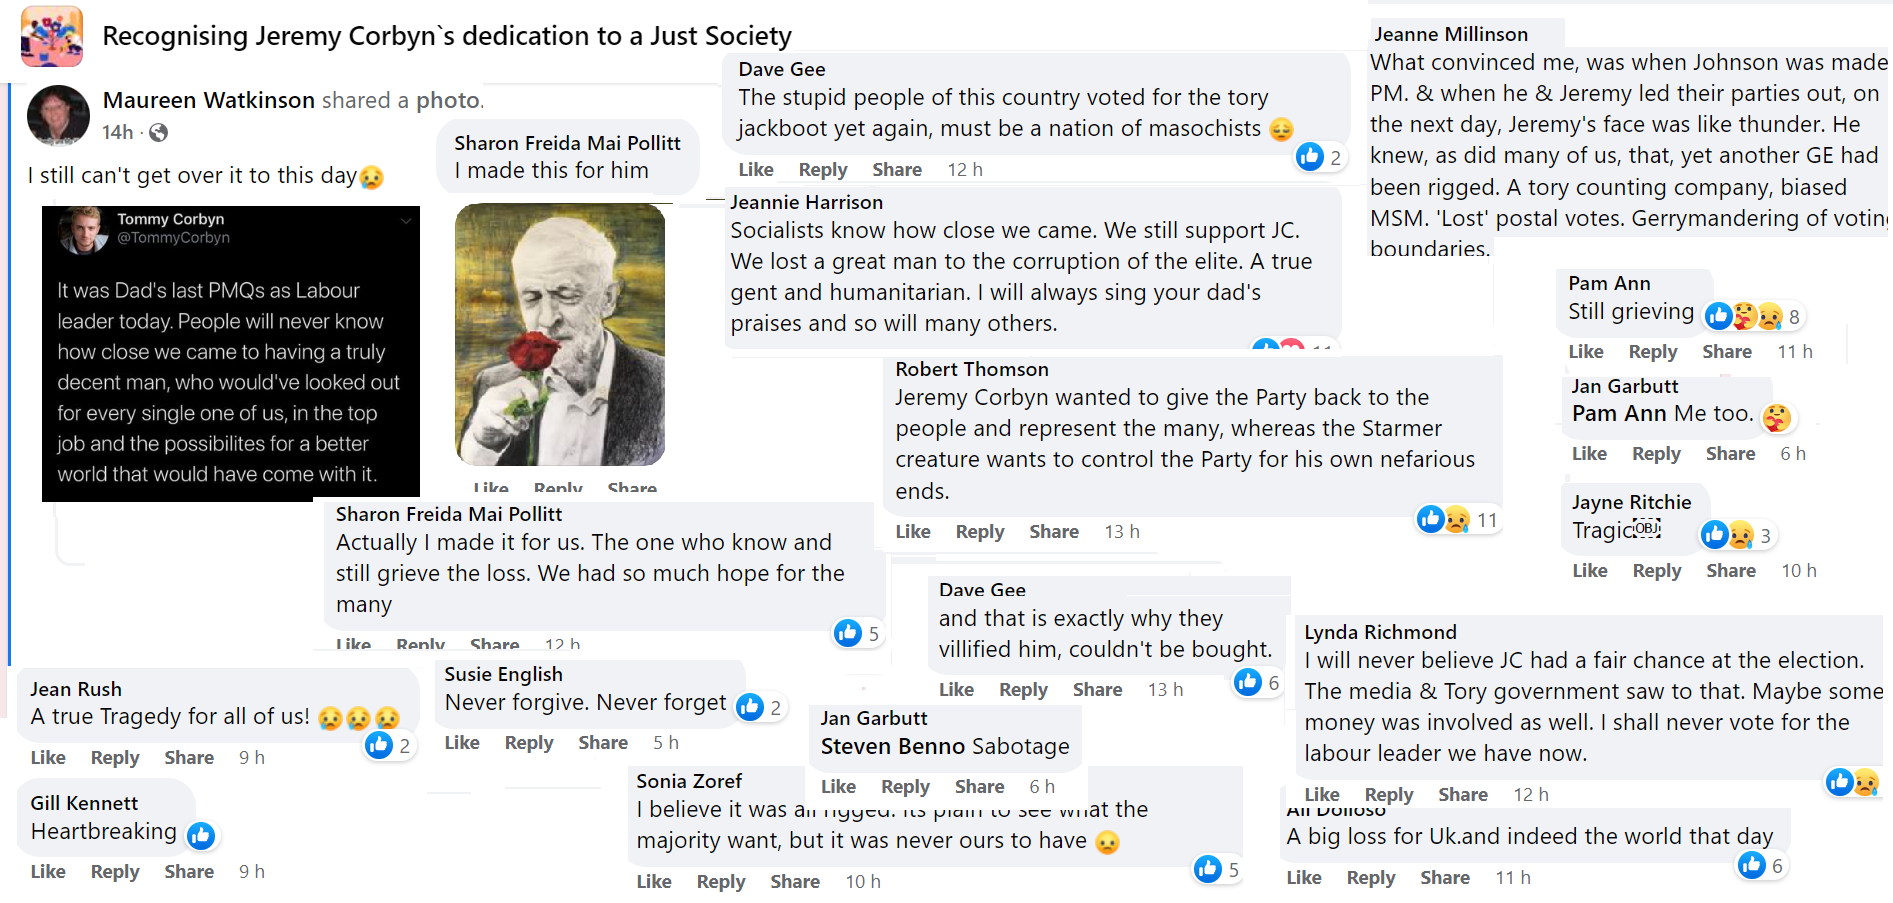Reply to Susie English's comment
Viewport: 1893px width, 903px height.
(x=529, y=743)
